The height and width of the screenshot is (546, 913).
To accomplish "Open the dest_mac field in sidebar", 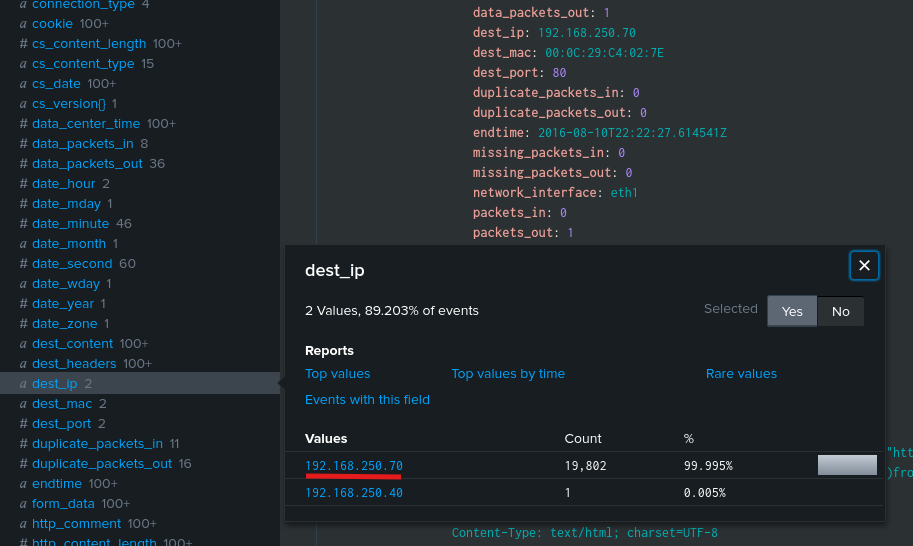I will [x=62, y=404].
